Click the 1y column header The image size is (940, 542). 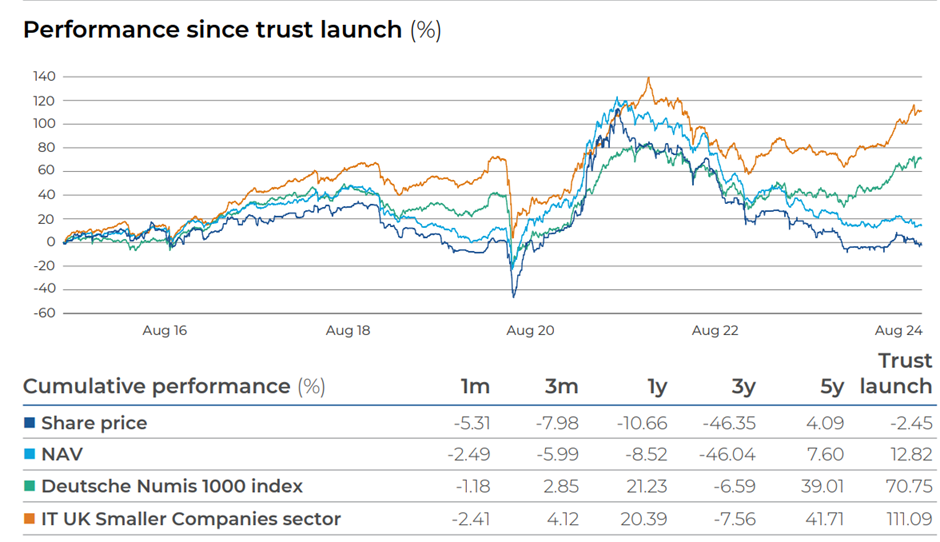coord(657,388)
